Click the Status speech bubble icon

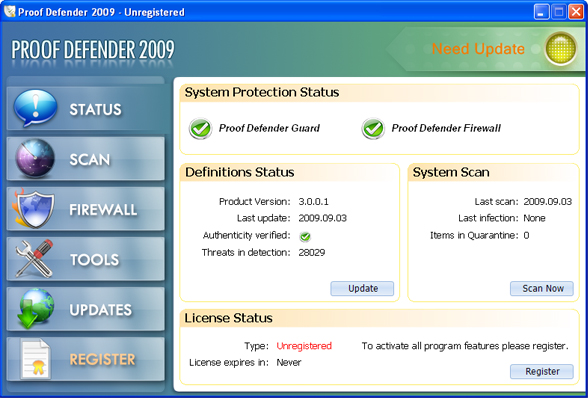pyautogui.click(x=35, y=108)
